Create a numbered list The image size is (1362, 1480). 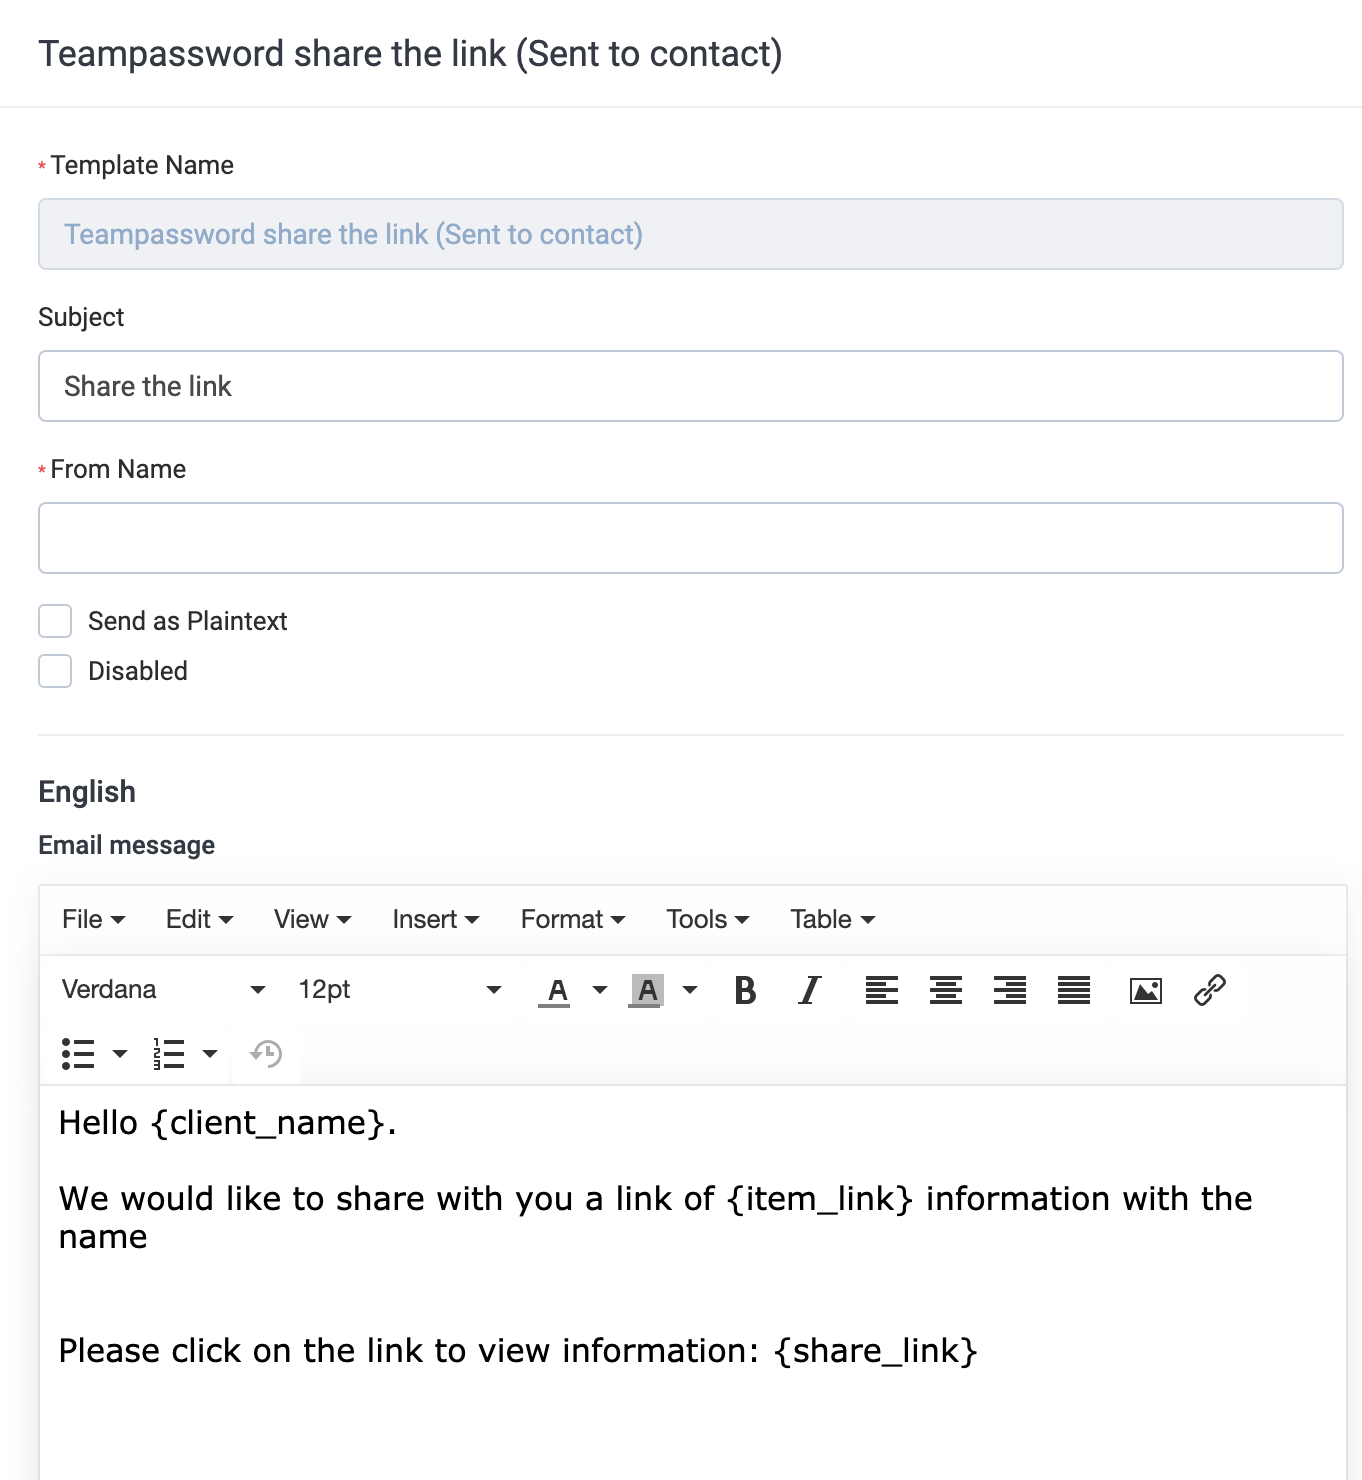tap(168, 1053)
